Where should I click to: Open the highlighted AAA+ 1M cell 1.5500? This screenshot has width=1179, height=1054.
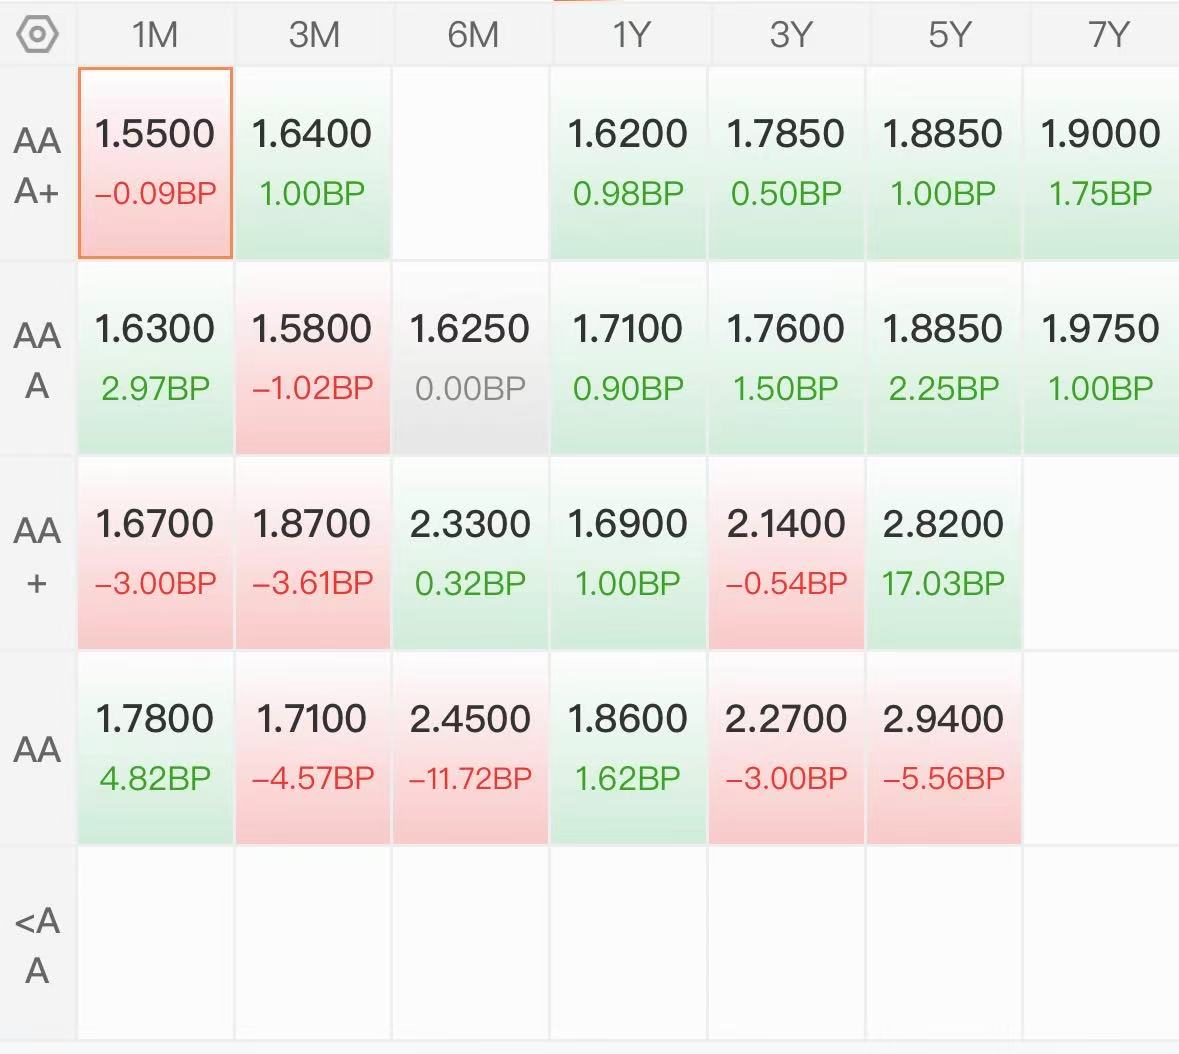(x=156, y=163)
